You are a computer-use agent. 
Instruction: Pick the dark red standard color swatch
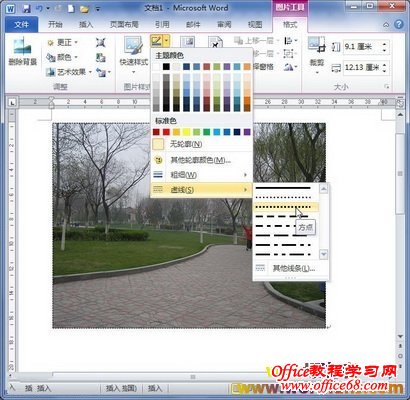click(x=156, y=132)
